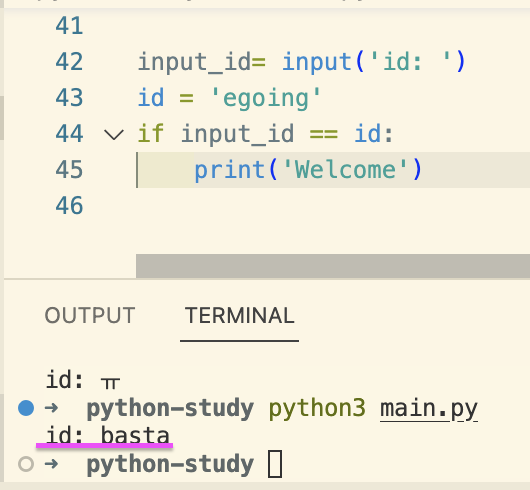Image resolution: width=530 pixels, height=490 pixels.
Task: Click line number 43 in the gutter
Action: (x=69, y=98)
